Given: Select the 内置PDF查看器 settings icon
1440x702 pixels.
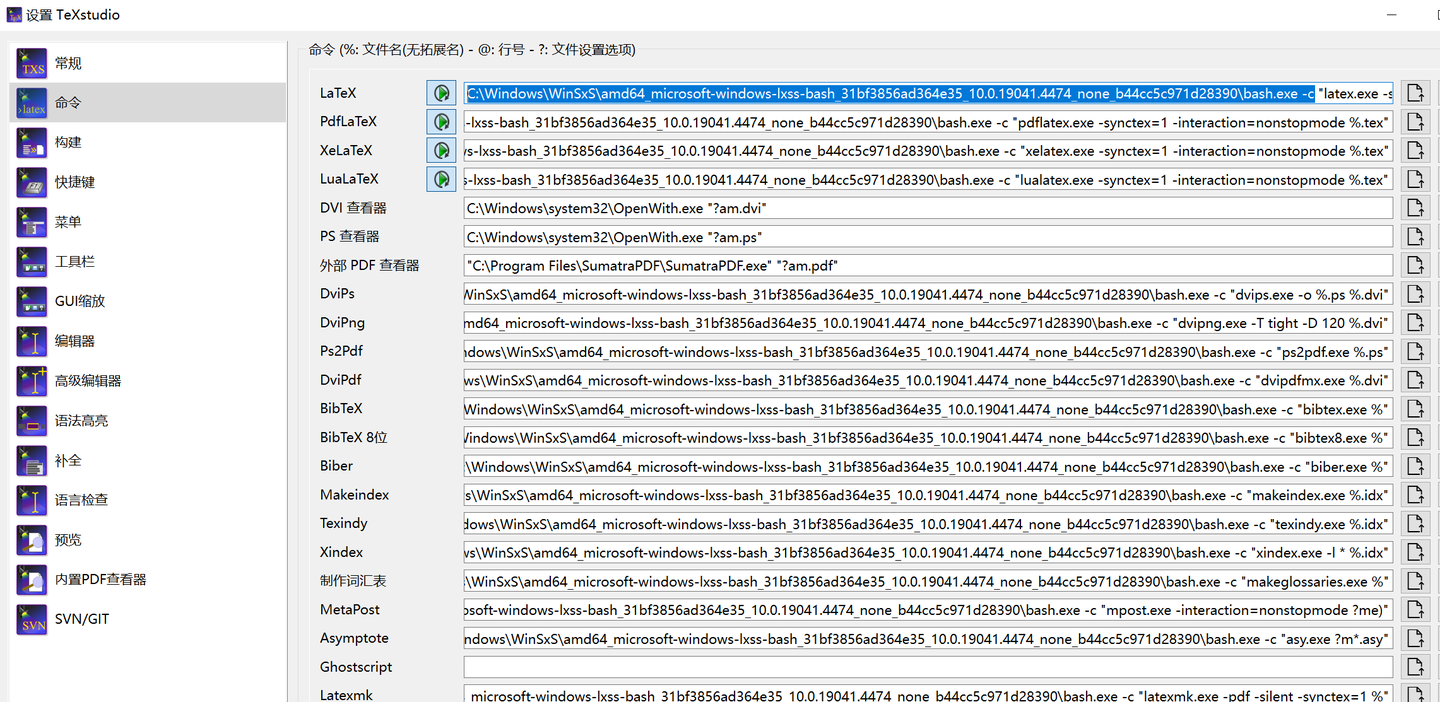Looking at the screenshot, I should tap(31, 579).
